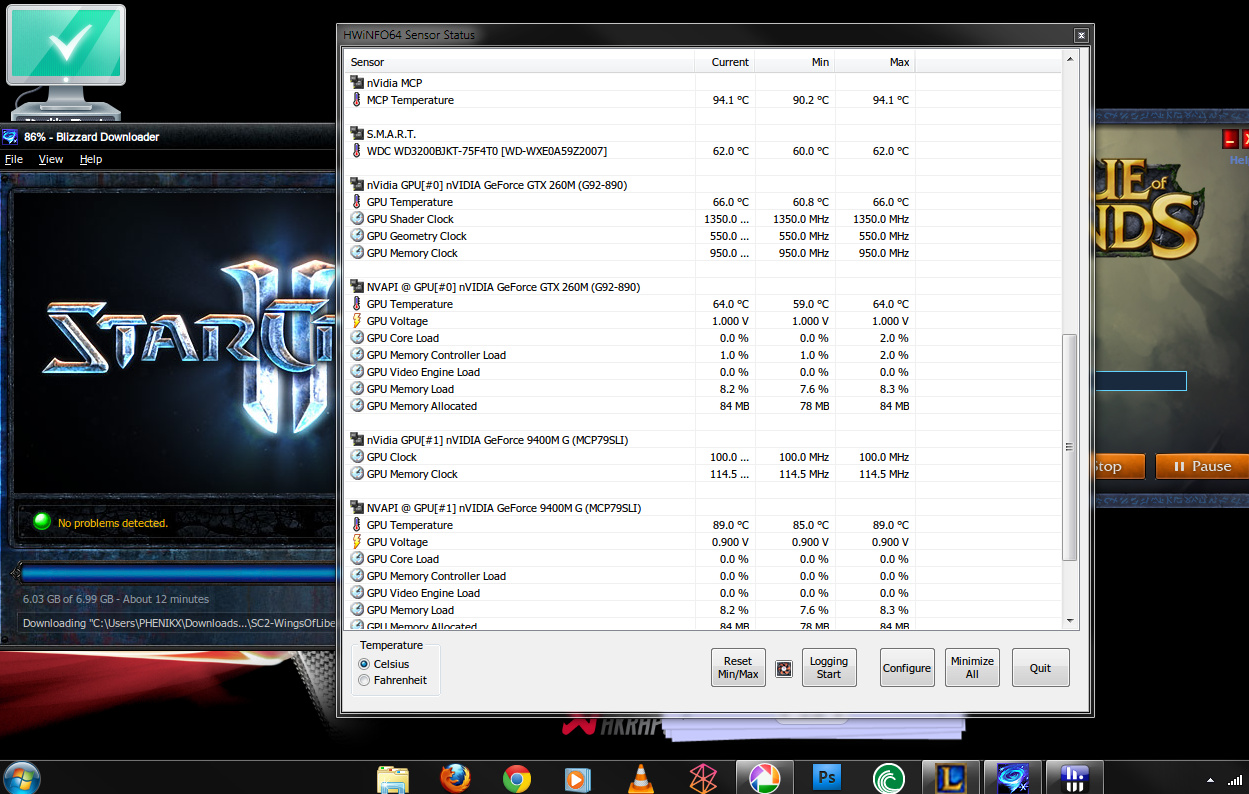Screen dimensions: 1249x794
Task: Click the GPU Geometry Clock icon
Action: (357, 236)
